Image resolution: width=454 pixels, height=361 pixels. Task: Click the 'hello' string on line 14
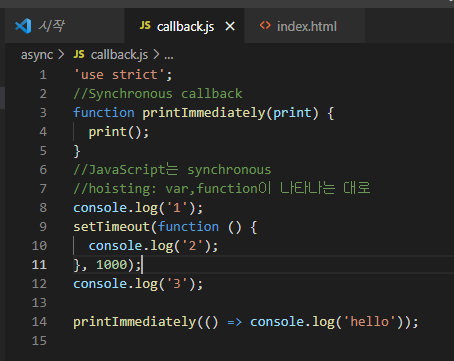pyautogui.click(x=370, y=322)
